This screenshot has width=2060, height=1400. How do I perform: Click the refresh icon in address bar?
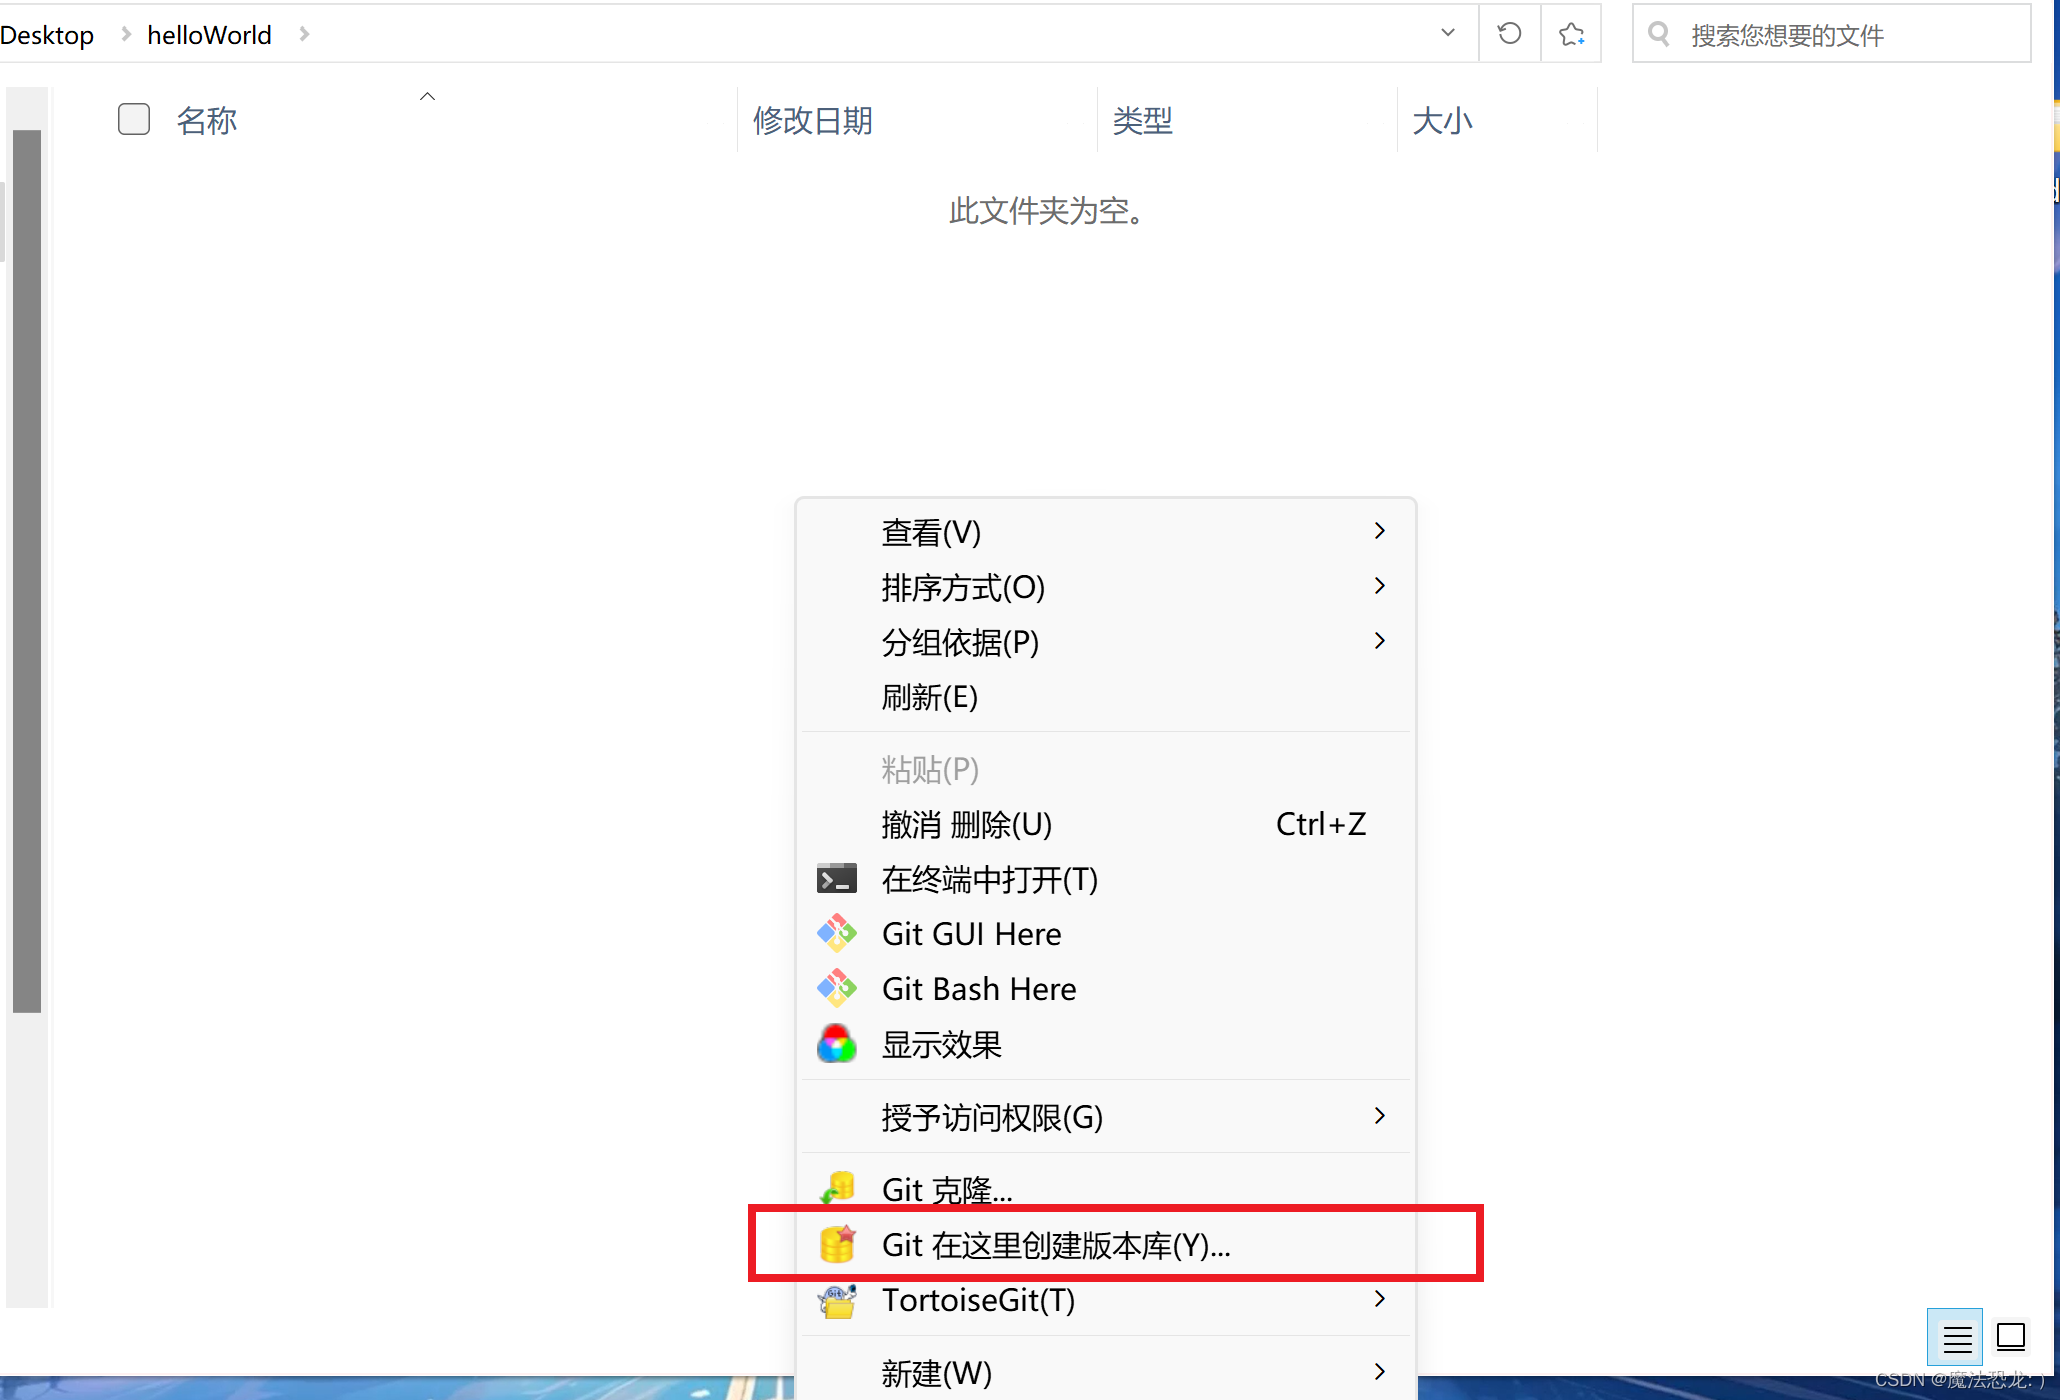pos(1509,34)
